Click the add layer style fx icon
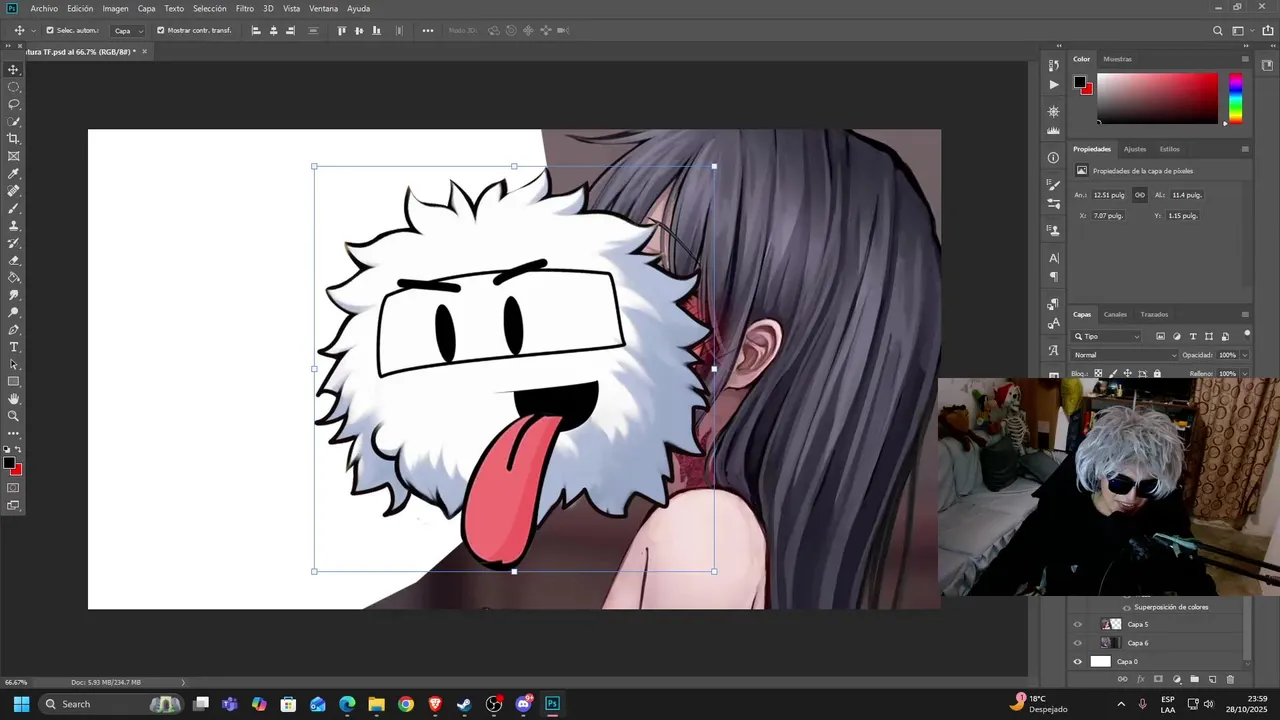1280x720 pixels. [x=1140, y=679]
